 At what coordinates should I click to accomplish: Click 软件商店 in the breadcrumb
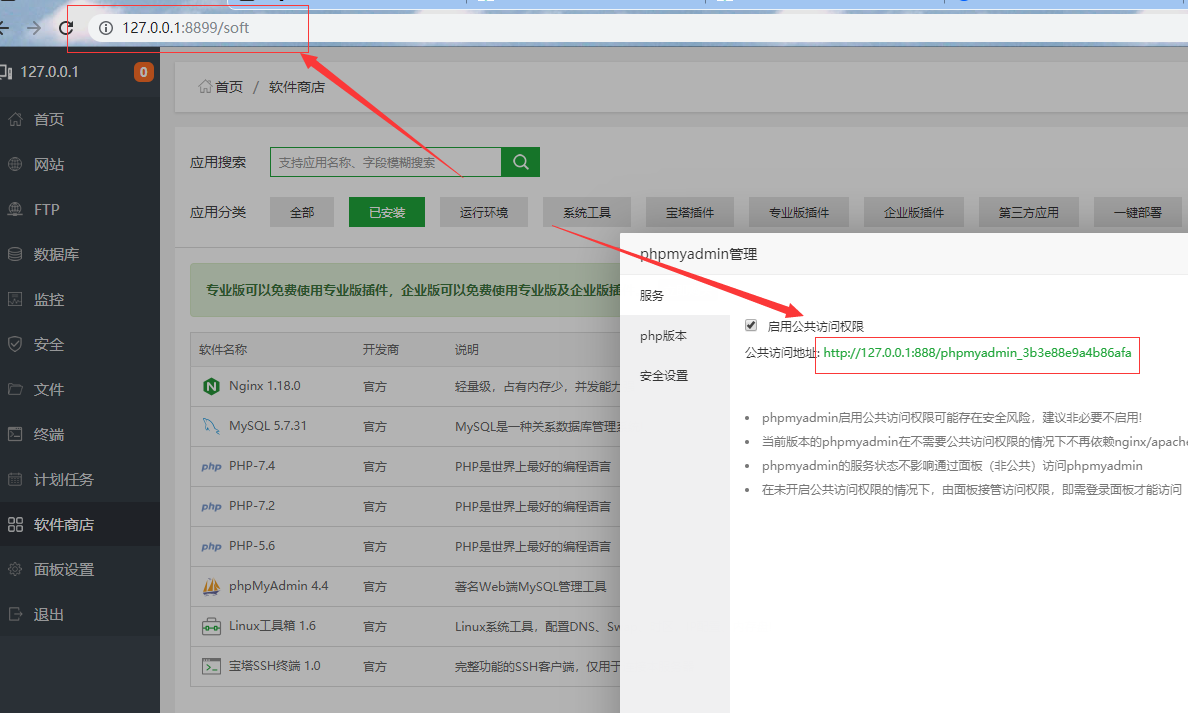(296, 87)
